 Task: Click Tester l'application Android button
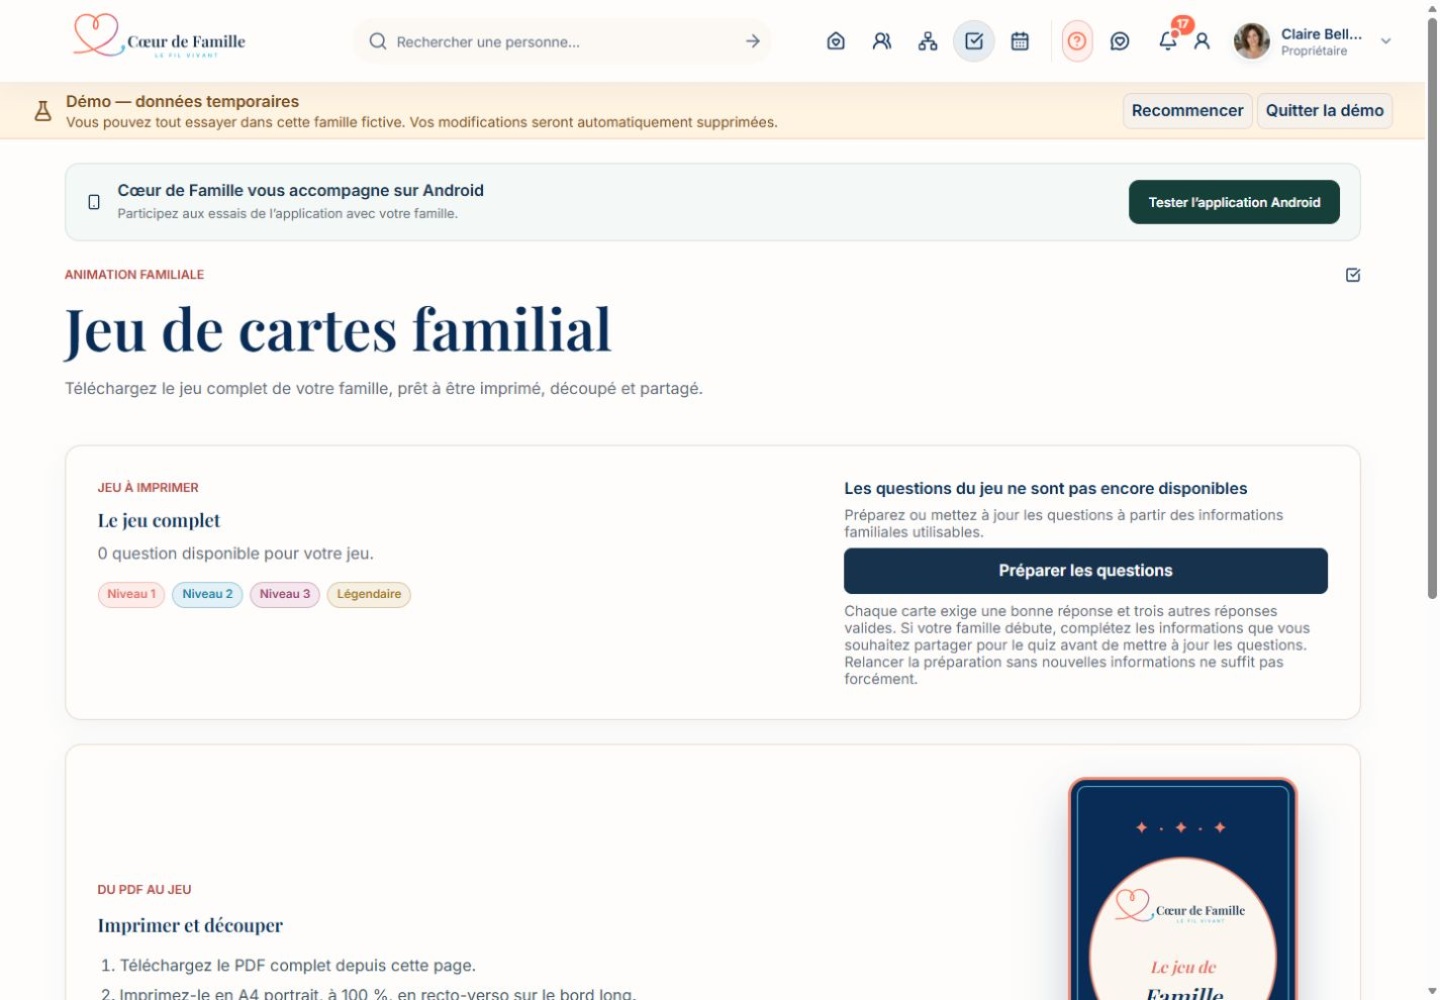click(1234, 202)
